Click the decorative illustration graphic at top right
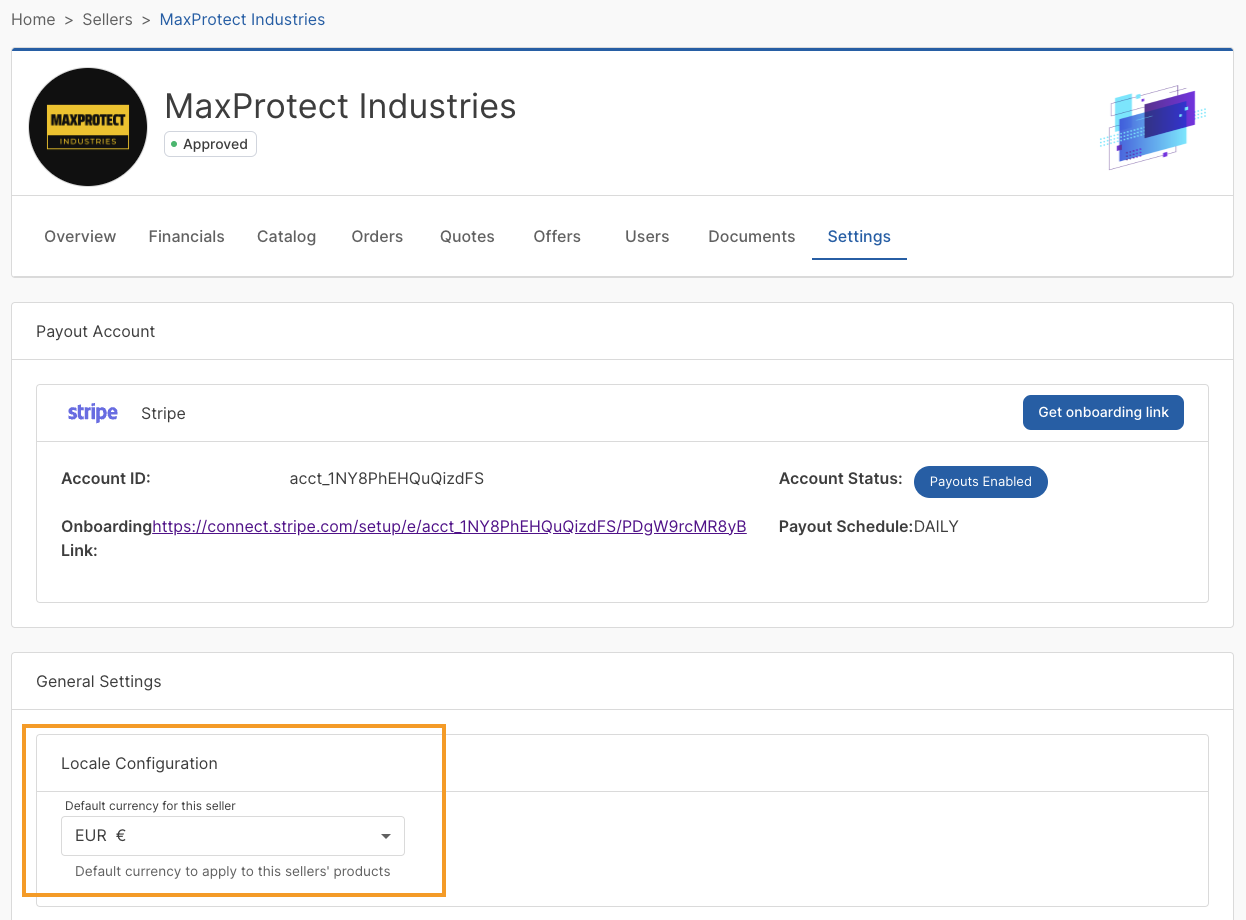1246x920 pixels. [1152, 127]
